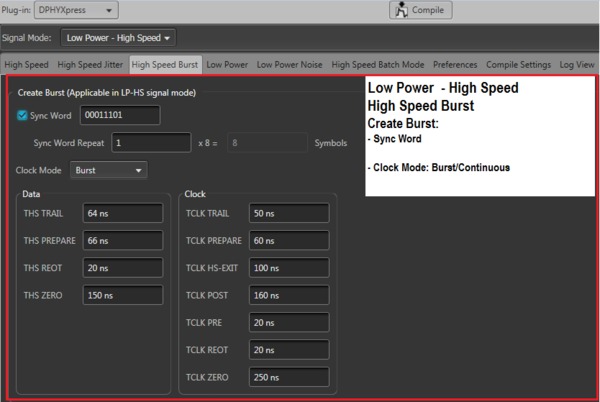Expand the Signal Mode dropdown

119,38
